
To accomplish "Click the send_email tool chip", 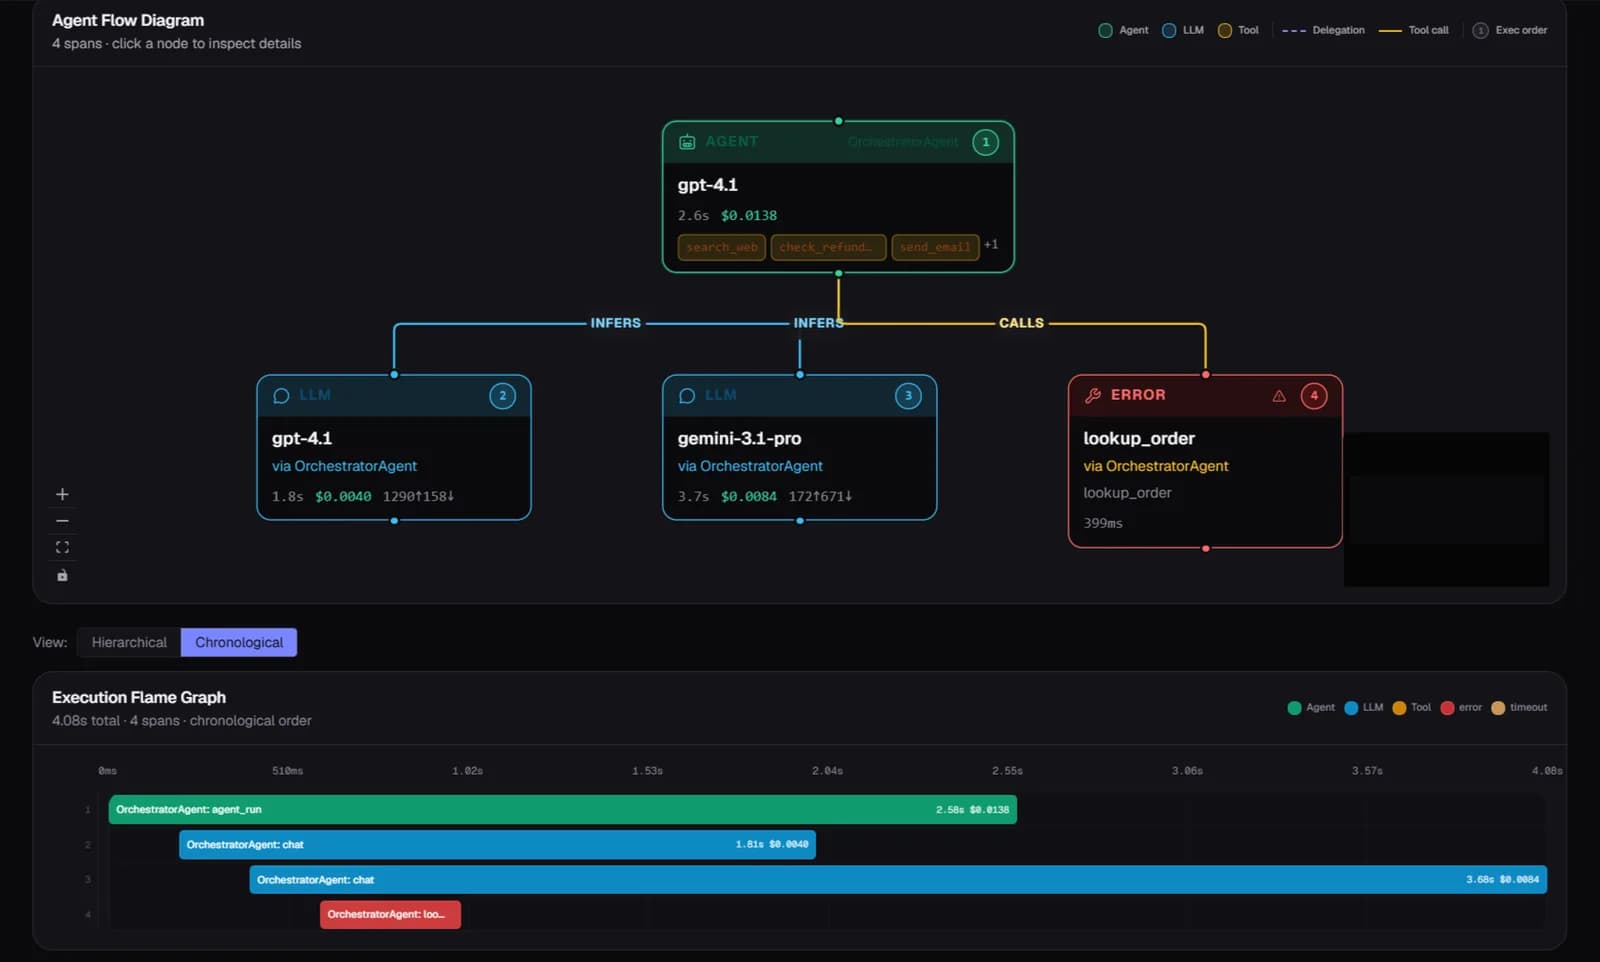I will (935, 247).
